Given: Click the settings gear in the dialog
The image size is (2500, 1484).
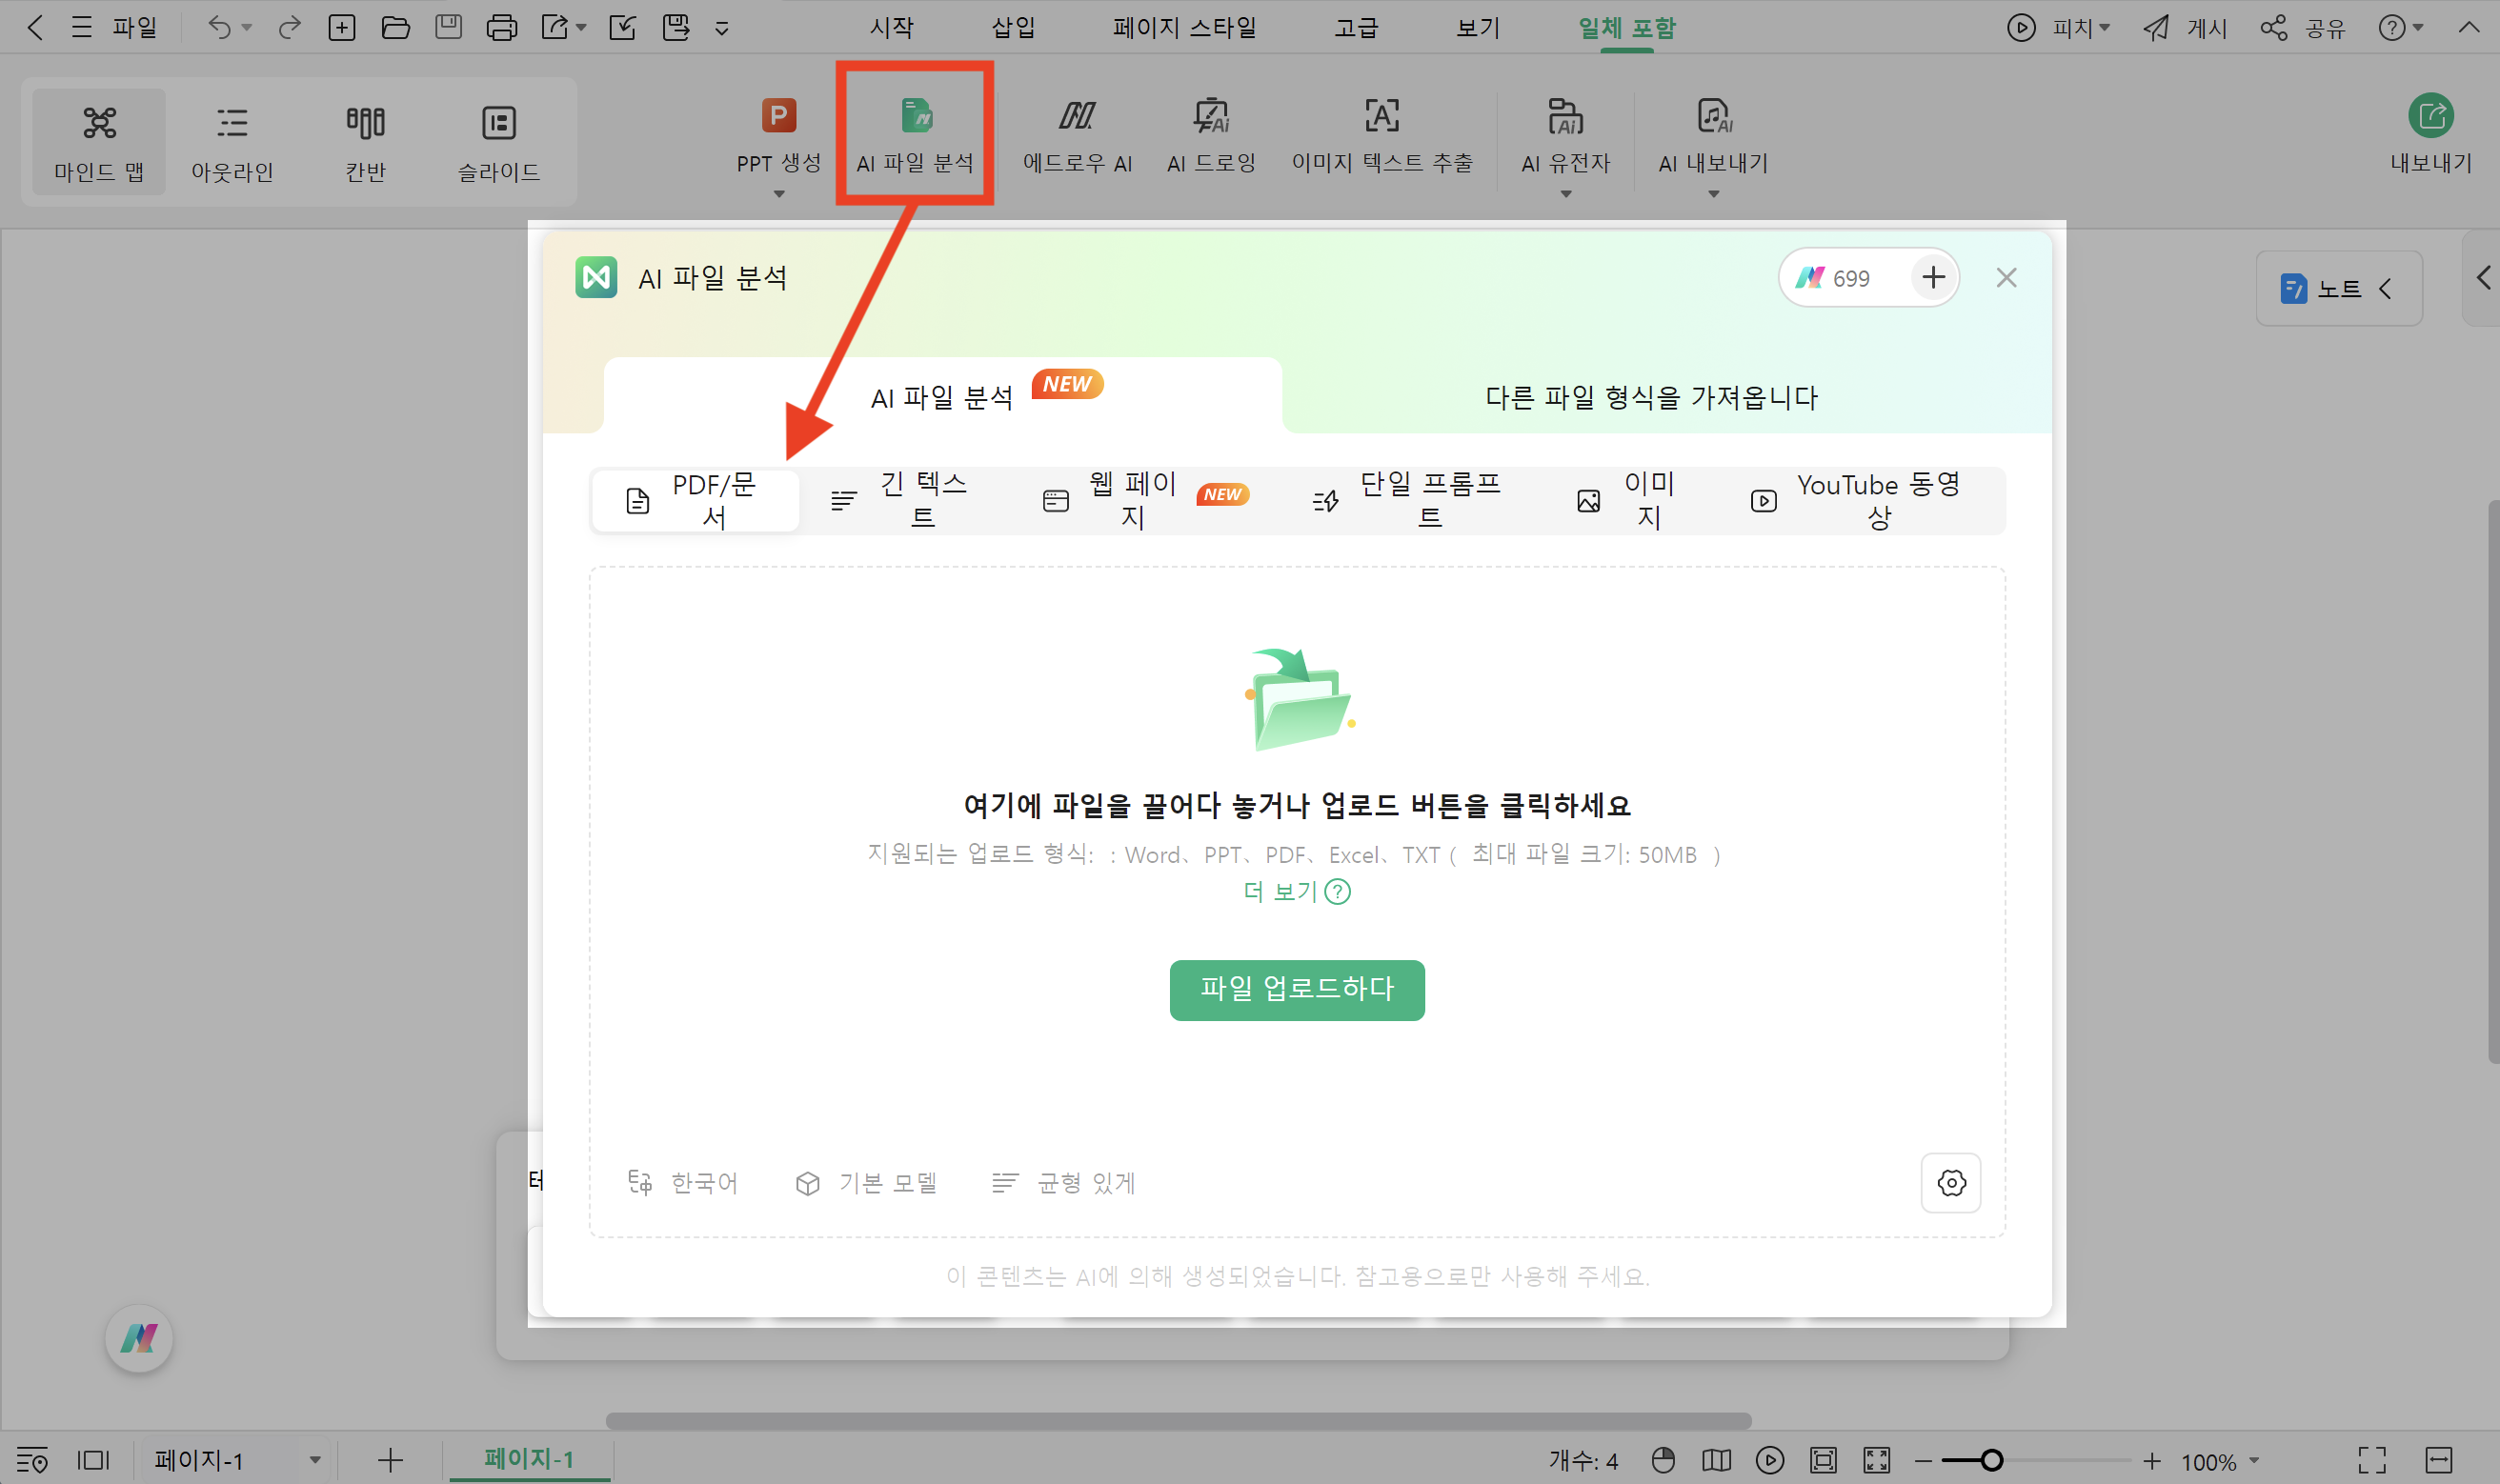Looking at the screenshot, I should pyautogui.click(x=1950, y=1183).
